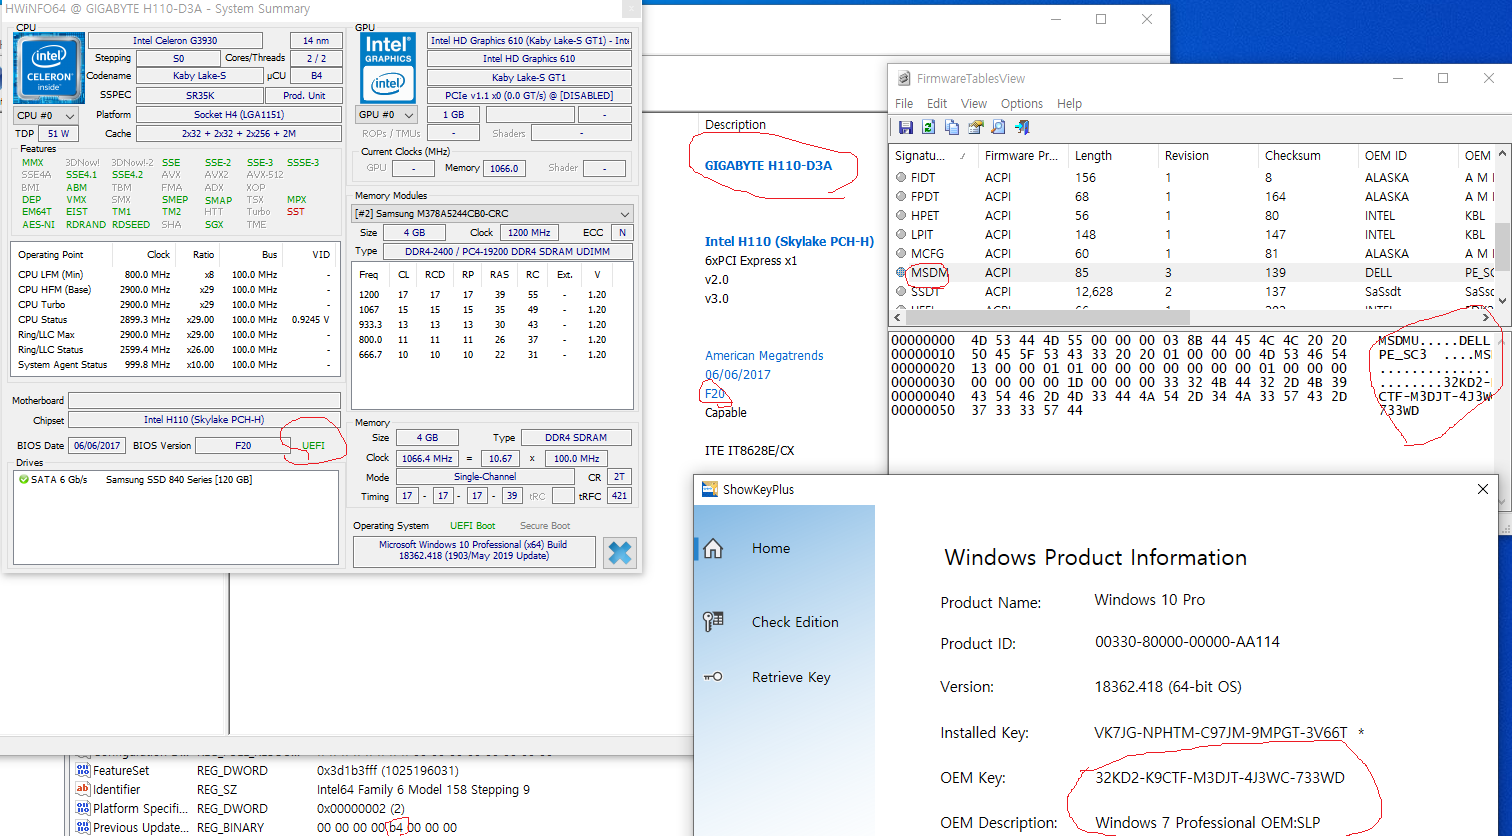This screenshot has width=1512, height=836.
Task: Select the Retrieve Key key icon
Action: tap(713, 677)
